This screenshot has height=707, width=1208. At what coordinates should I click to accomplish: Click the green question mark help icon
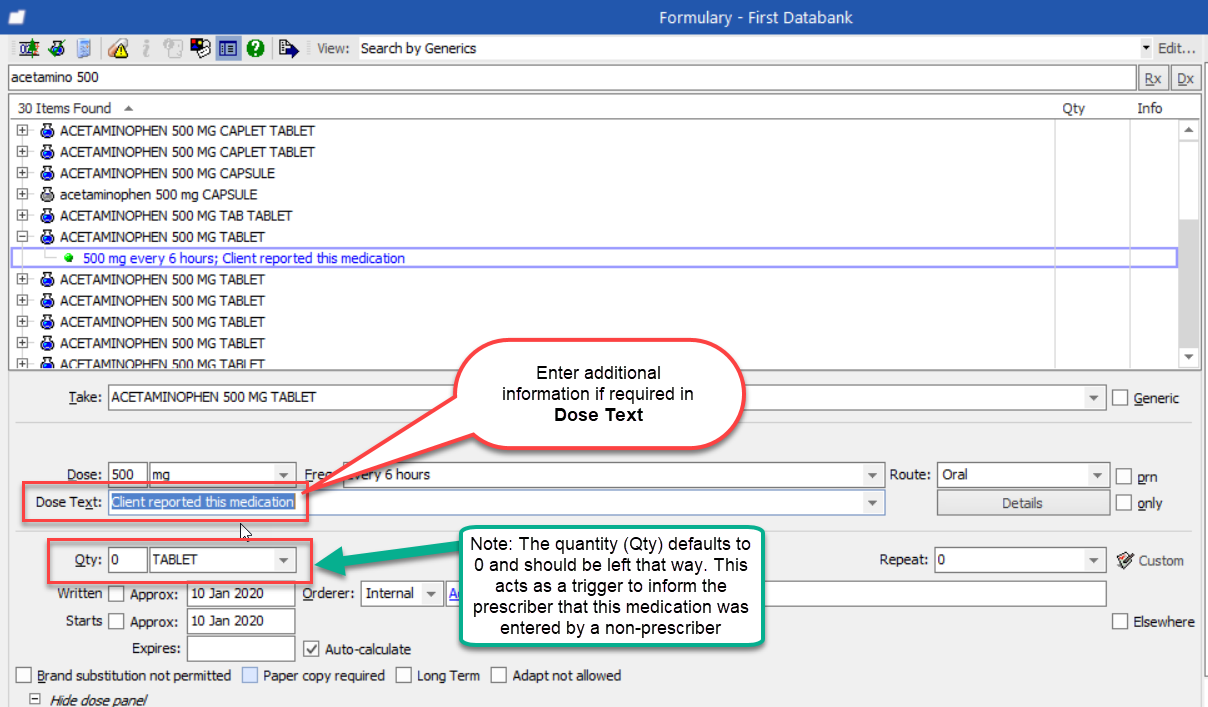coord(255,48)
